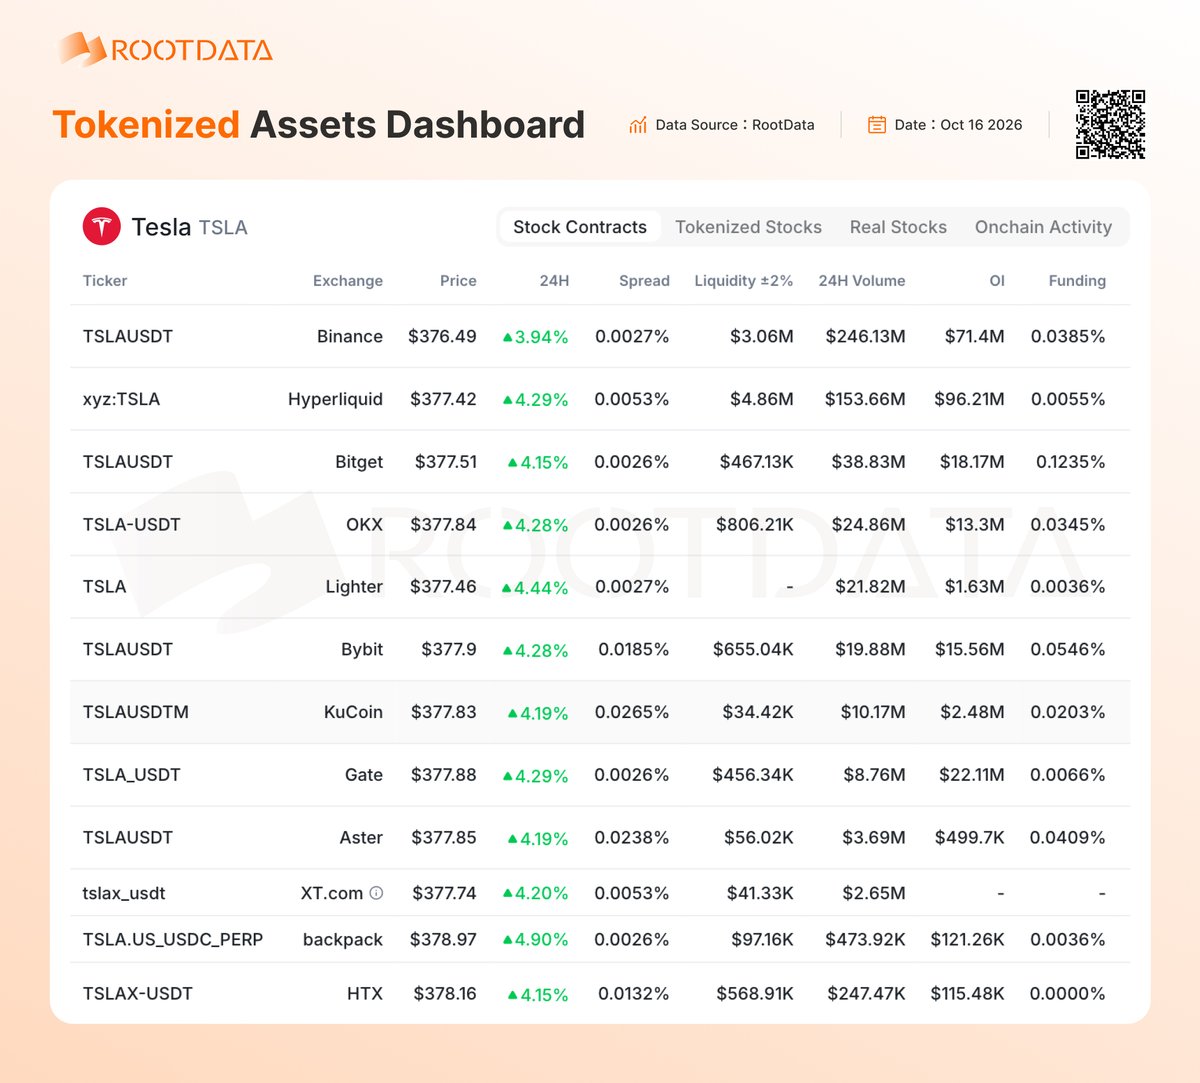This screenshot has width=1200, height=1083.
Task: Click the $806.21K liquidity value
Action: pyautogui.click(x=755, y=524)
